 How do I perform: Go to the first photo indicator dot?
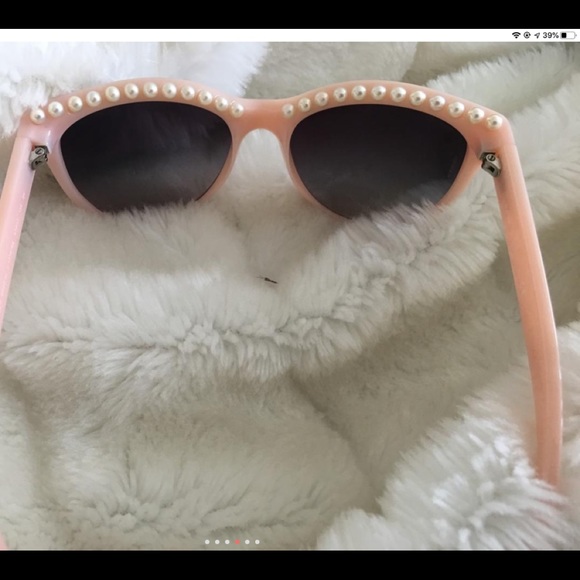207,542
